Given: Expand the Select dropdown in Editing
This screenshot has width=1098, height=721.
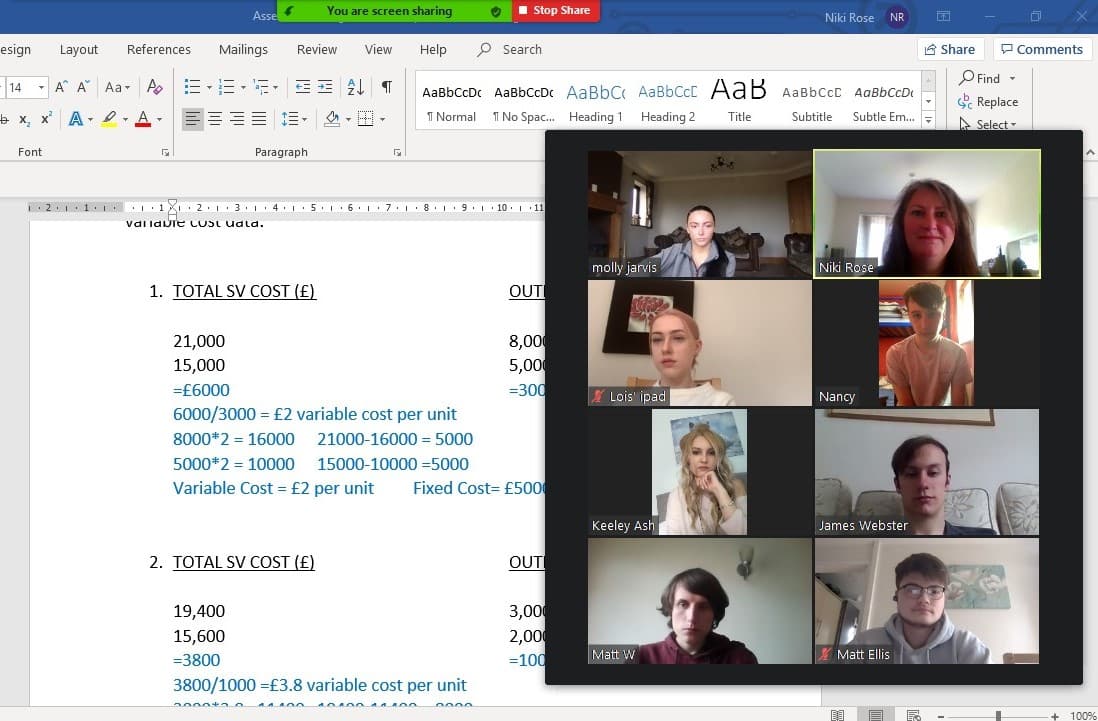Looking at the screenshot, I should [989, 125].
